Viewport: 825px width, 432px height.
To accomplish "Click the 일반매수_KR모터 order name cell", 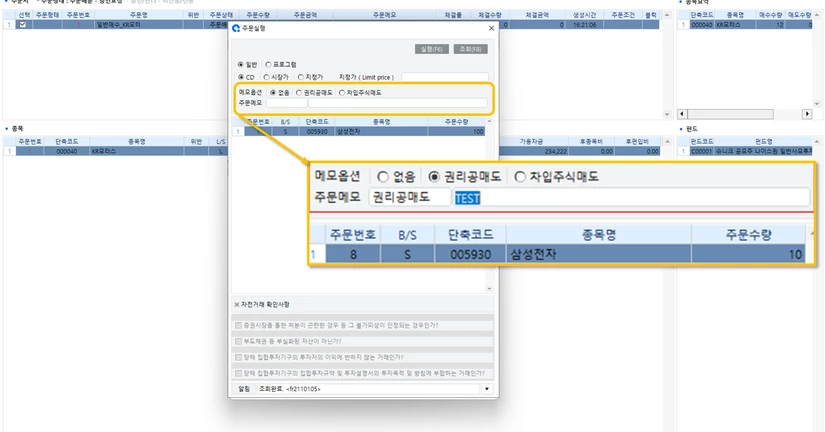I will click(x=139, y=25).
